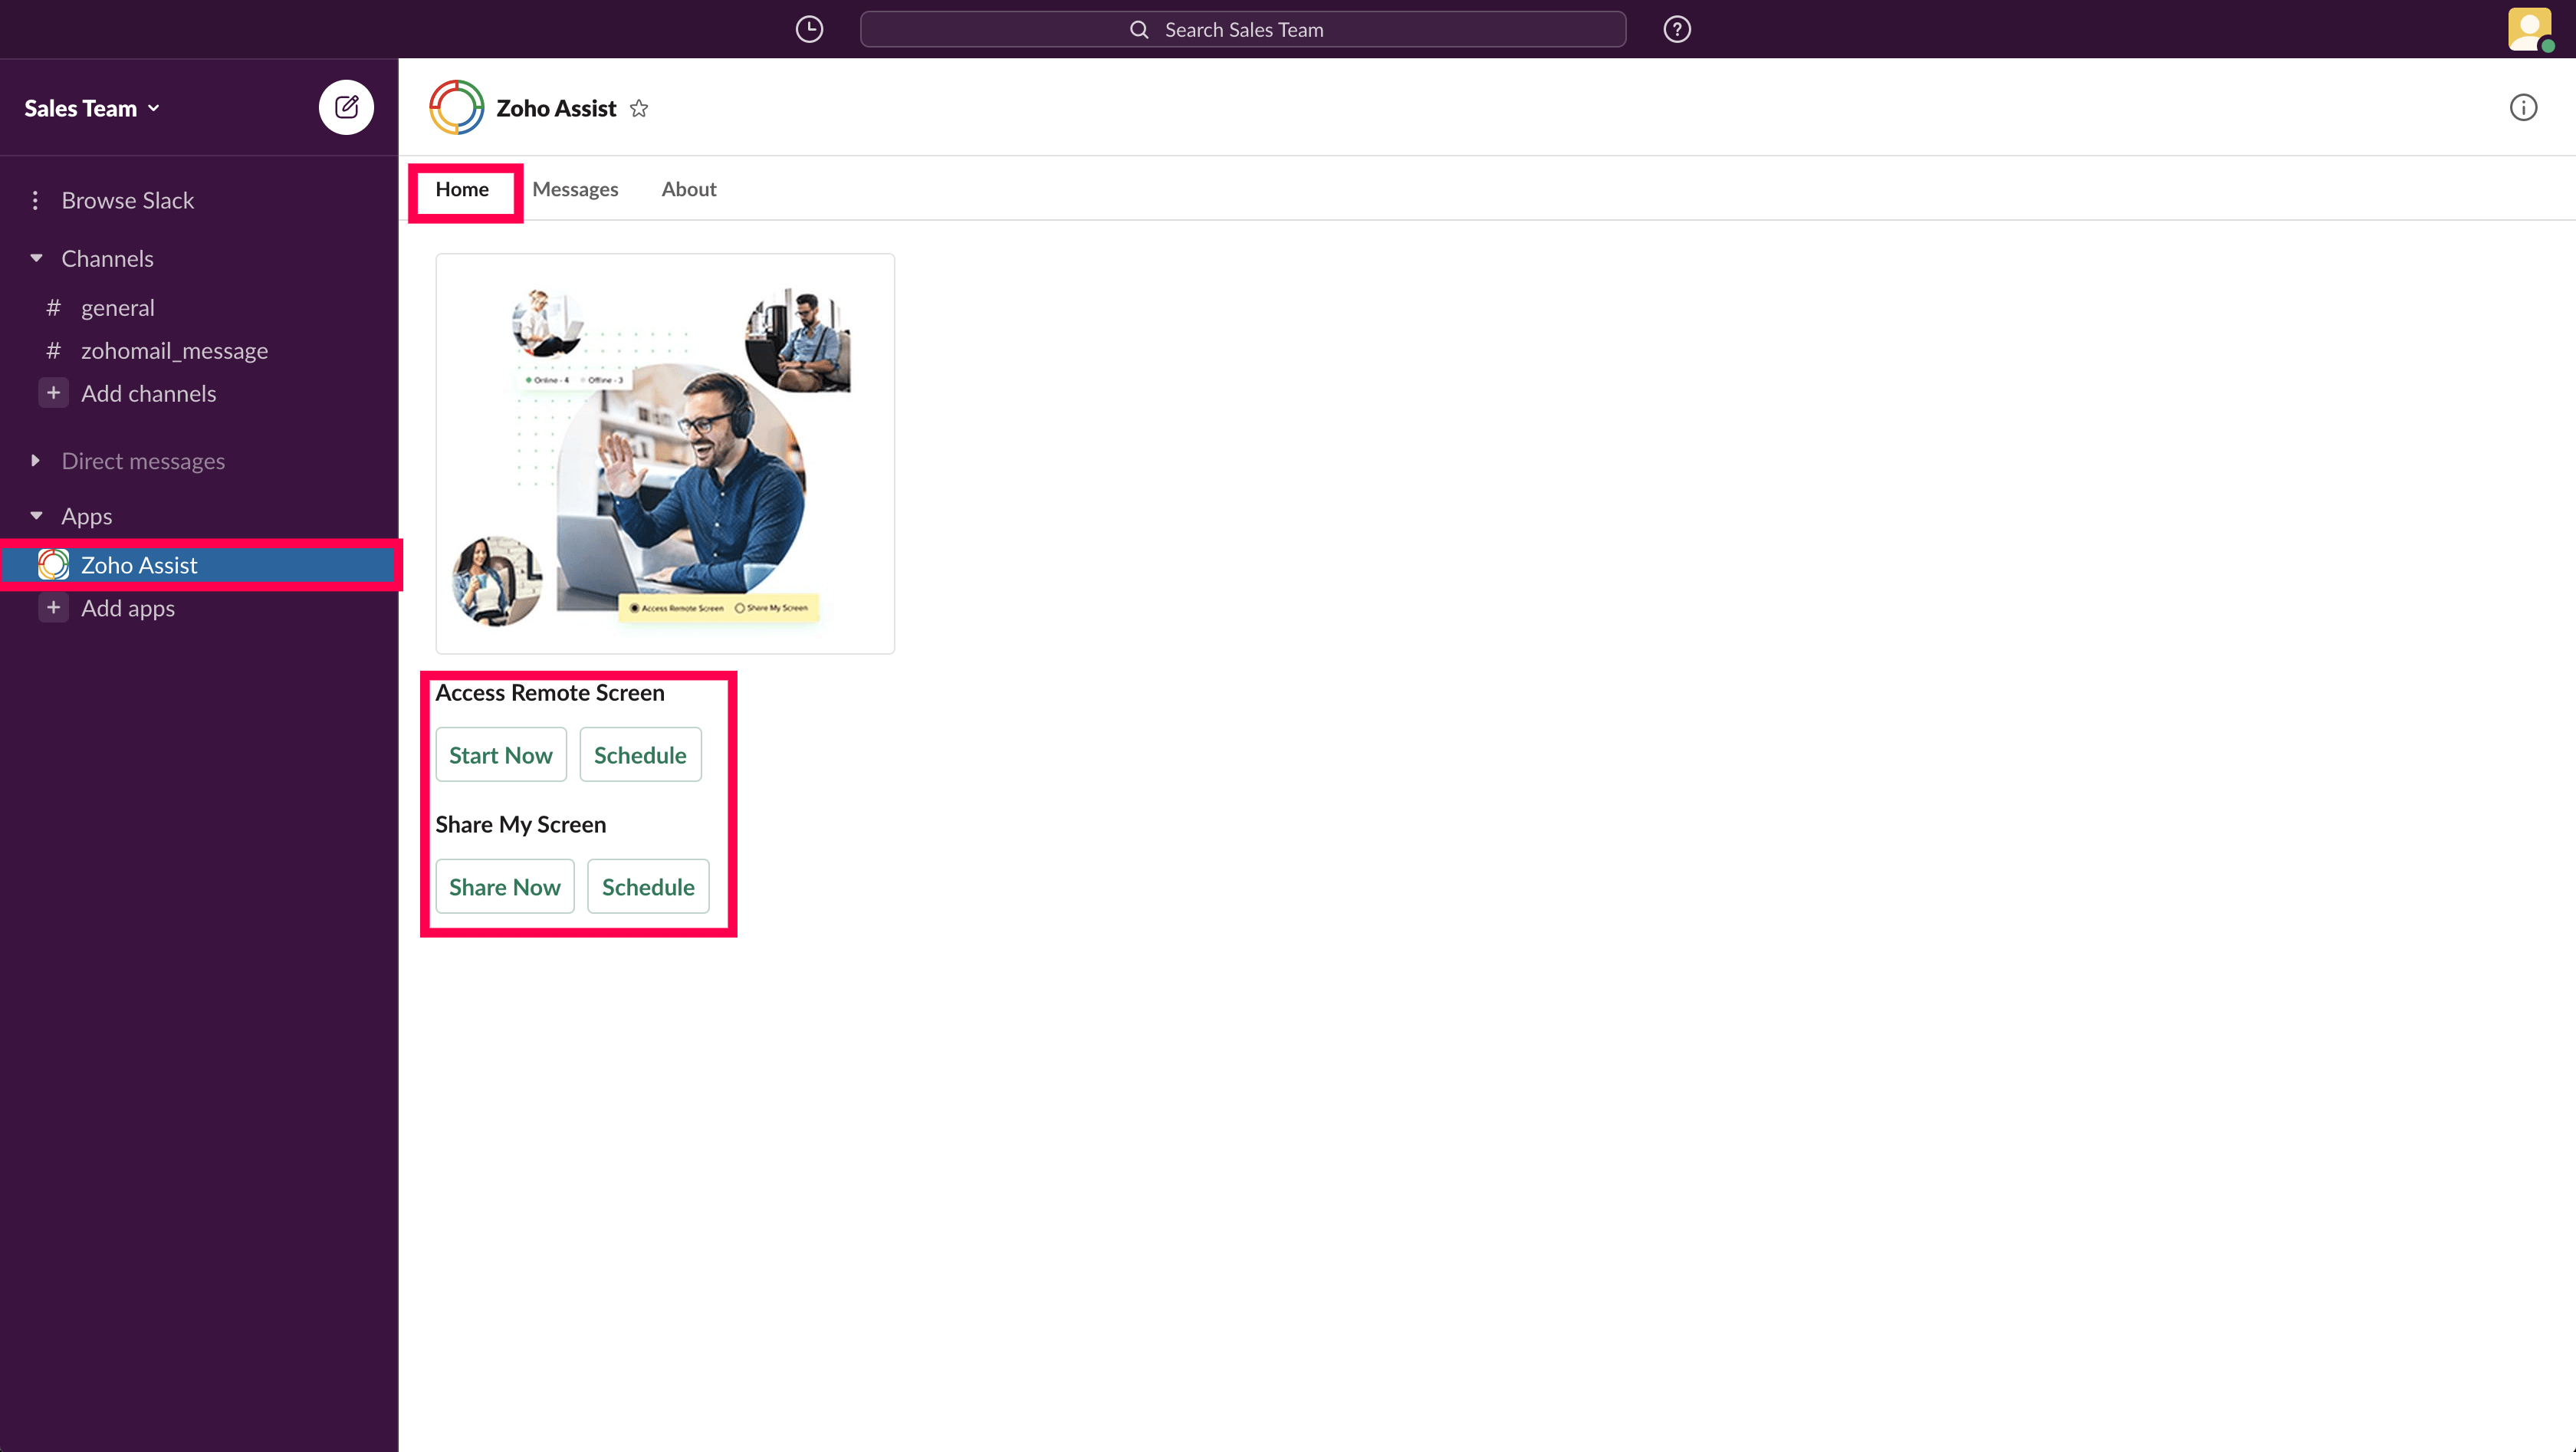2576x1452 pixels.
Task: Click the Start Now button
Action: (x=500, y=755)
